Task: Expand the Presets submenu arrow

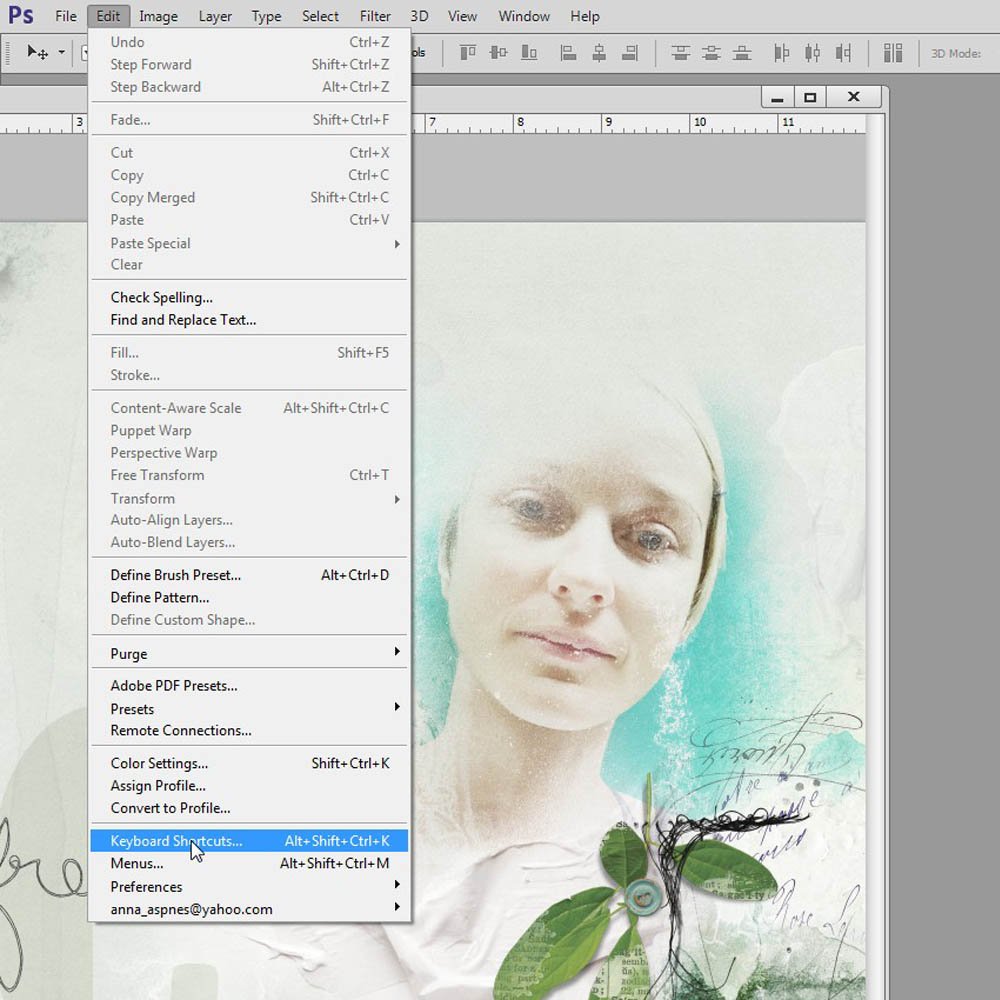Action: tap(397, 707)
